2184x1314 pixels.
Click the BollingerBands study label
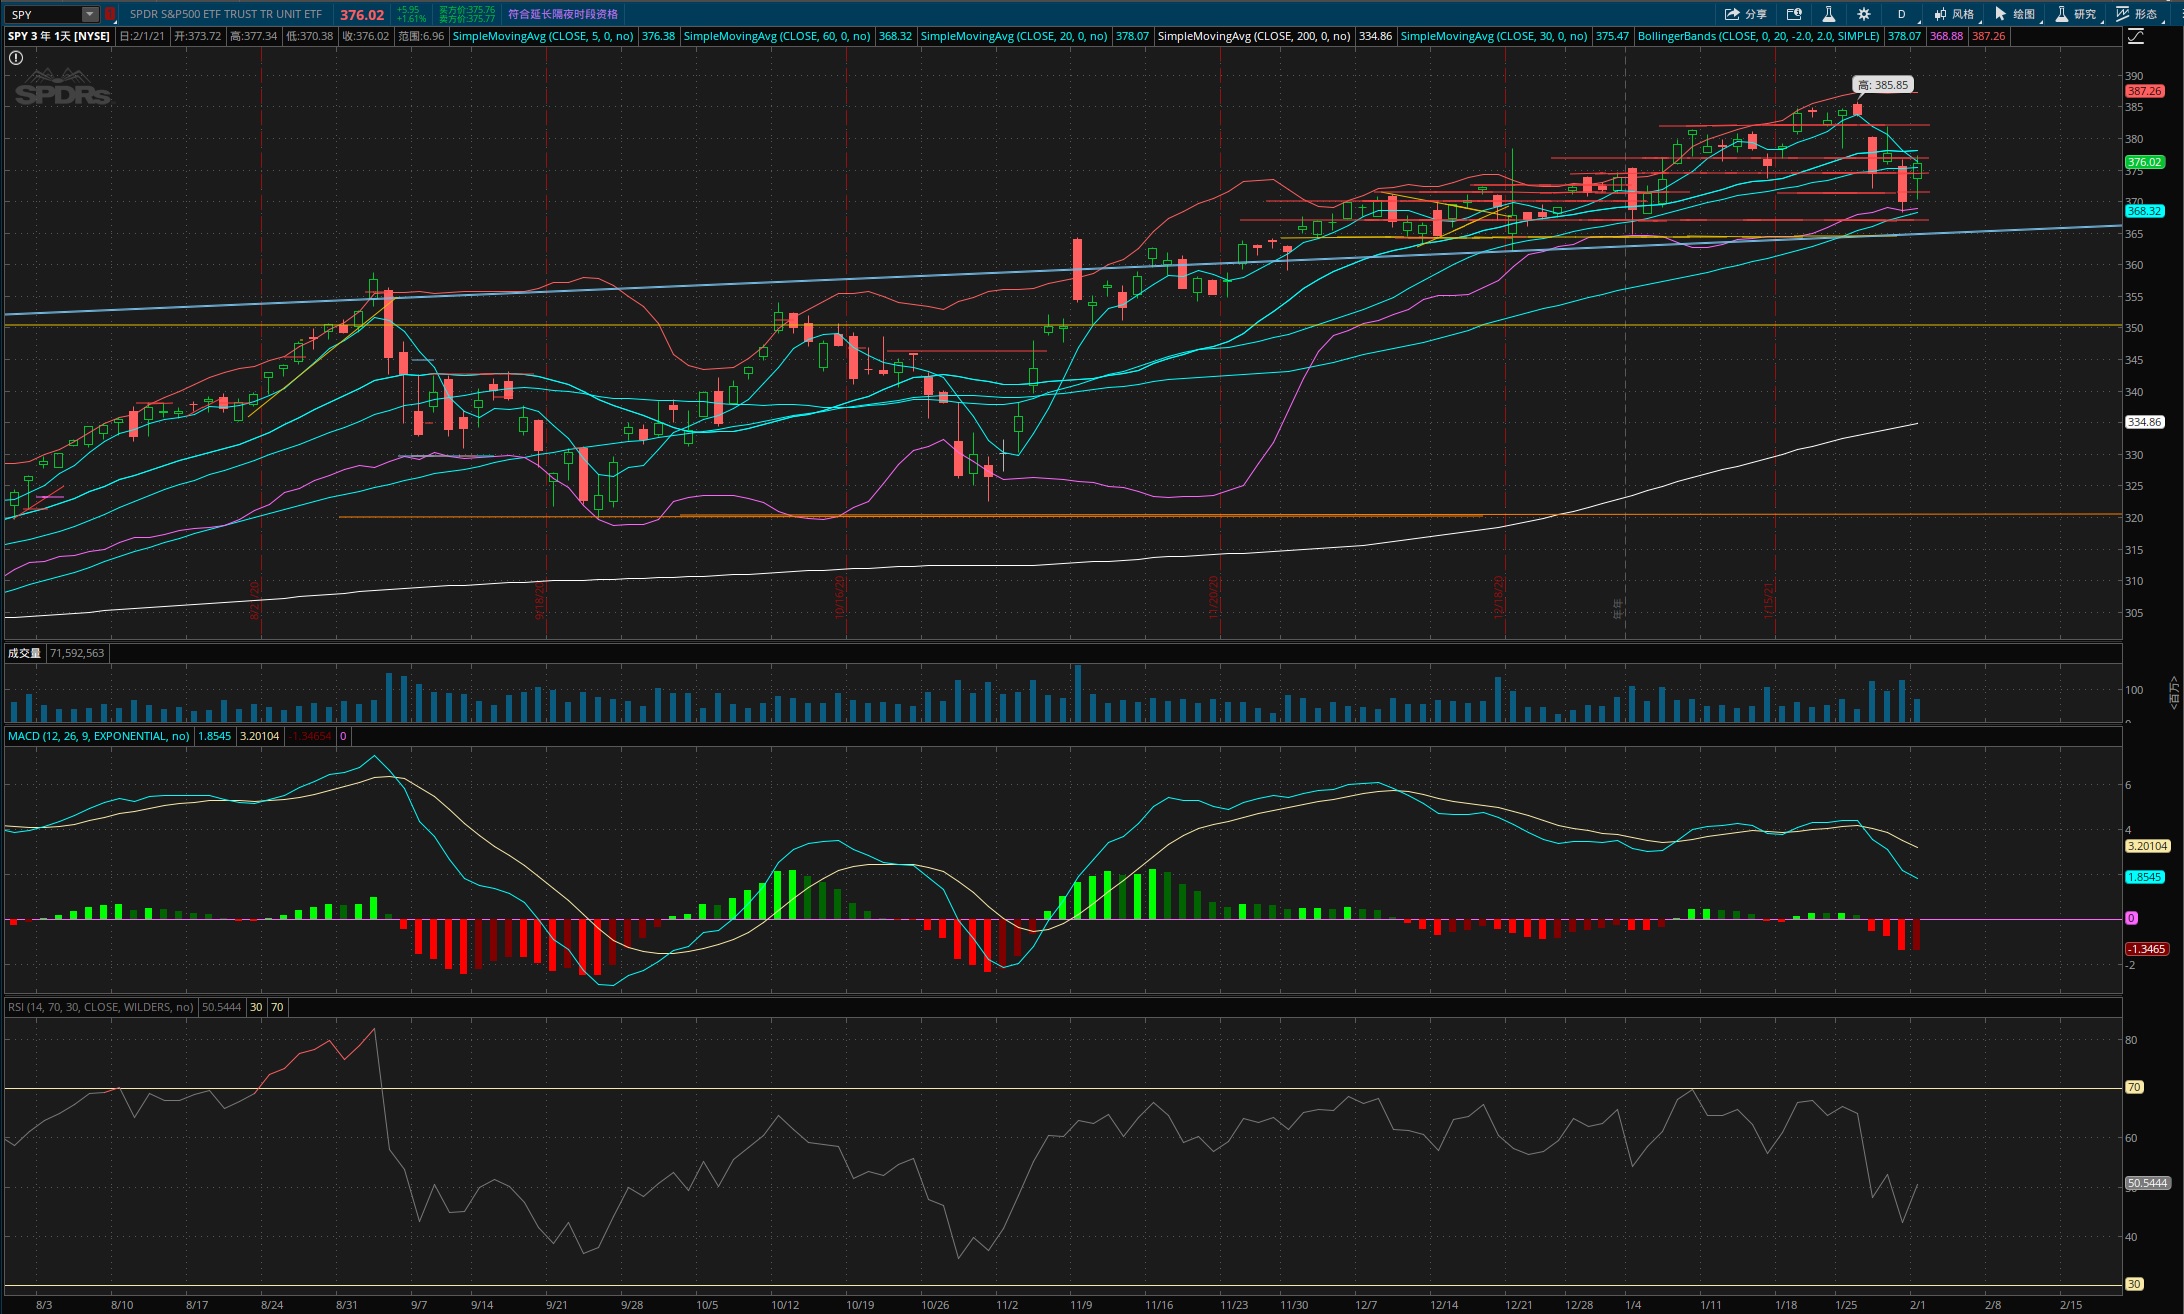coord(1757,36)
